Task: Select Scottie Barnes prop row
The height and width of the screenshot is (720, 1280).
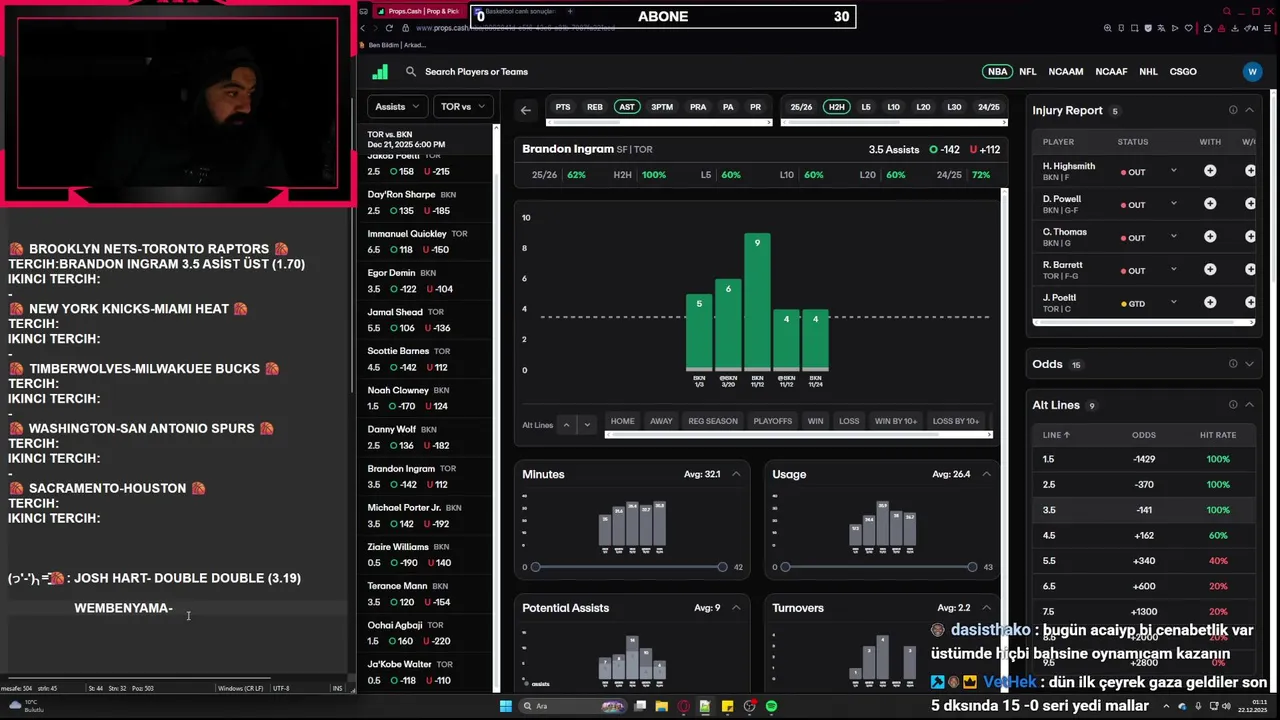Action: point(426,359)
